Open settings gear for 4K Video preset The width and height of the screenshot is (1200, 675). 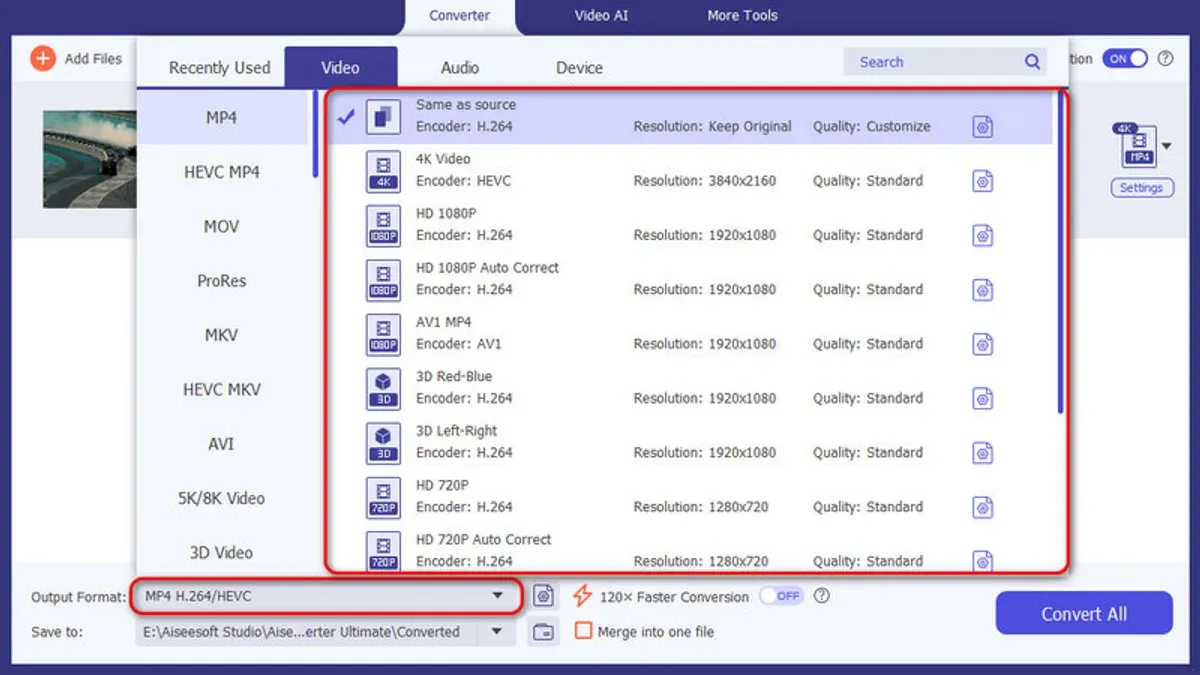click(x=983, y=181)
